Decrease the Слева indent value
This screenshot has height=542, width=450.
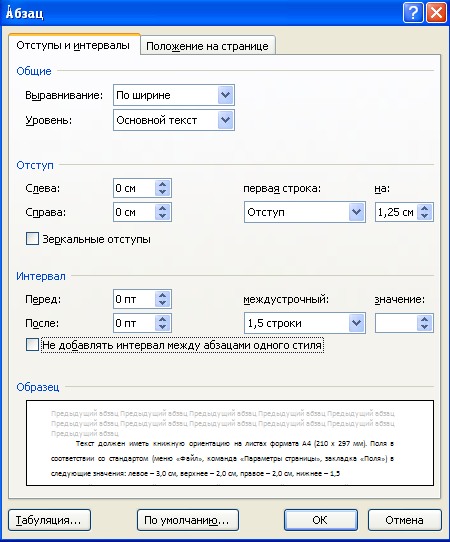pos(163,192)
